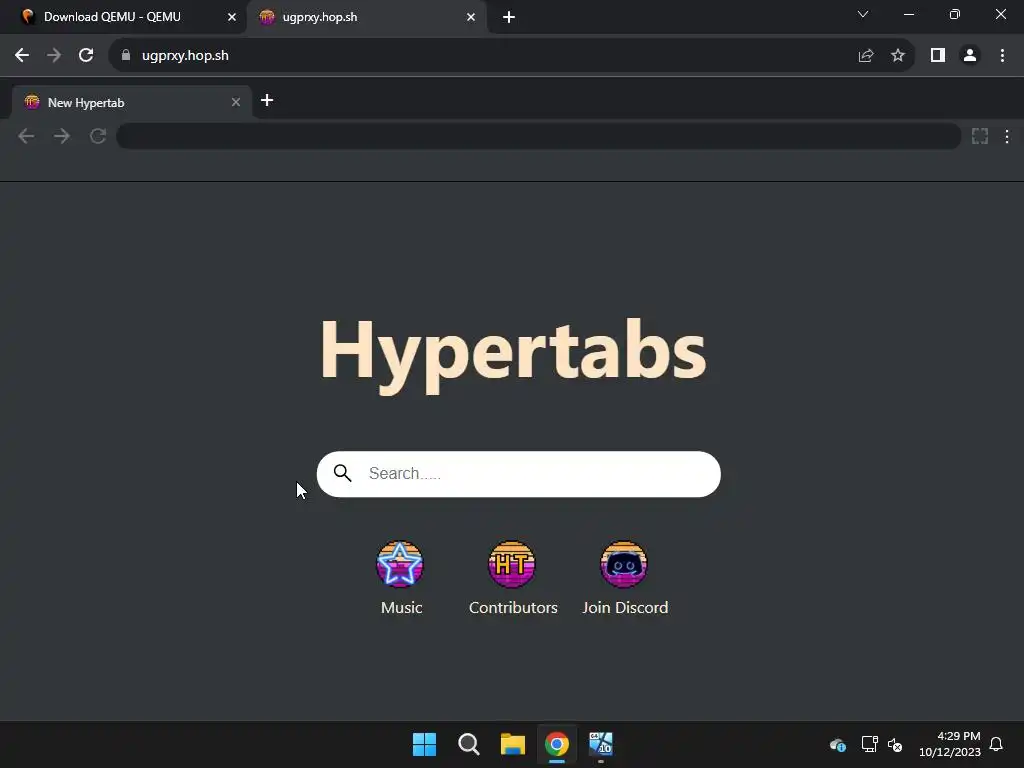The image size is (1024, 768).
Task: Share this page icon in Chrome
Action: pyautogui.click(x=866, y=56)
